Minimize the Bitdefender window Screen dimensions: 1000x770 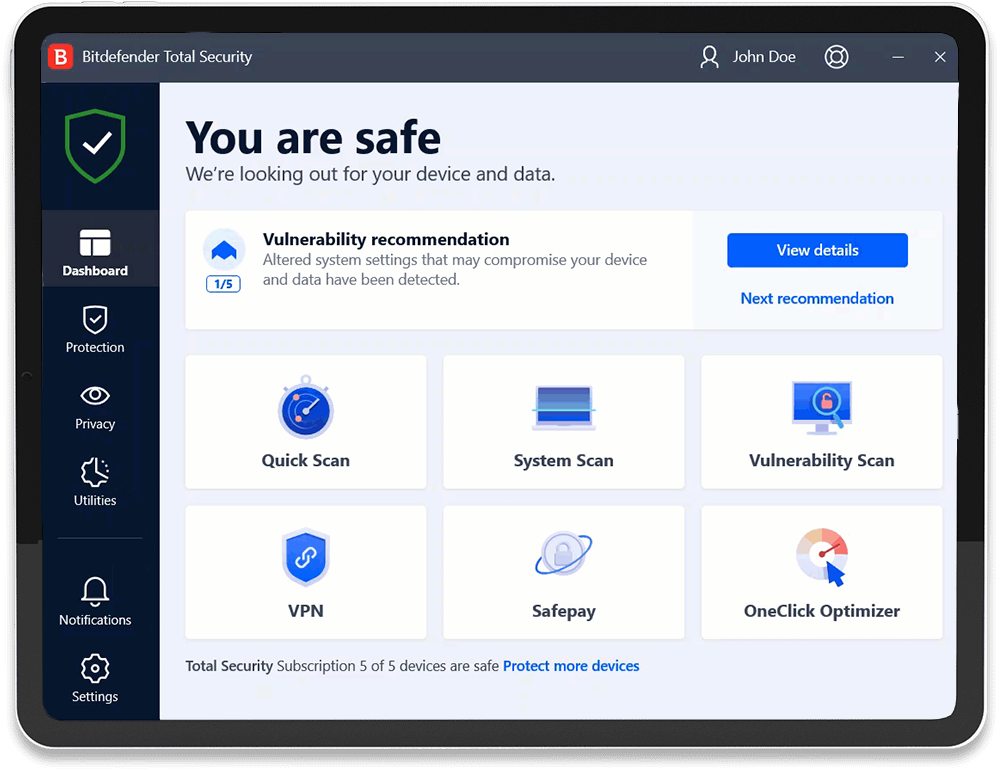click(x=898, y=57)
